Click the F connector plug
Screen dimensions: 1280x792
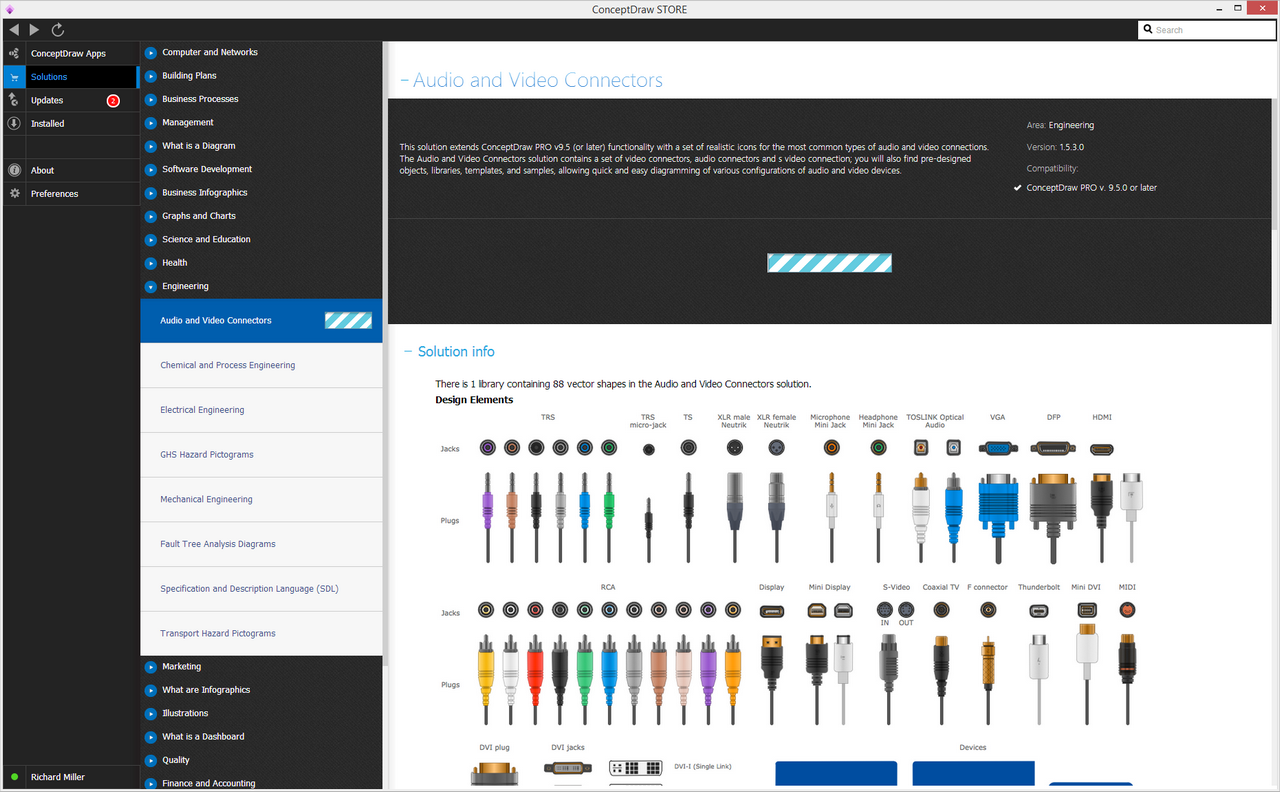point(988,680)
